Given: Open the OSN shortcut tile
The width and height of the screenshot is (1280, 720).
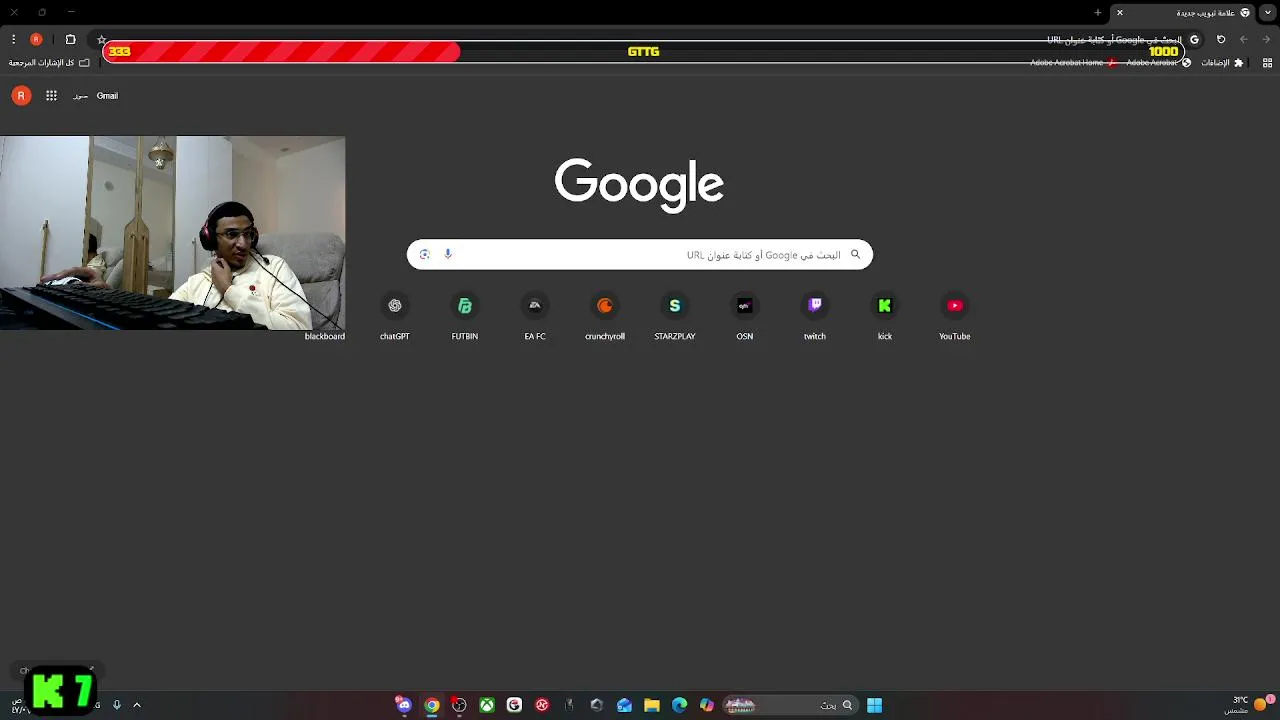Looking at the screenshot, I should pos(744,316).
